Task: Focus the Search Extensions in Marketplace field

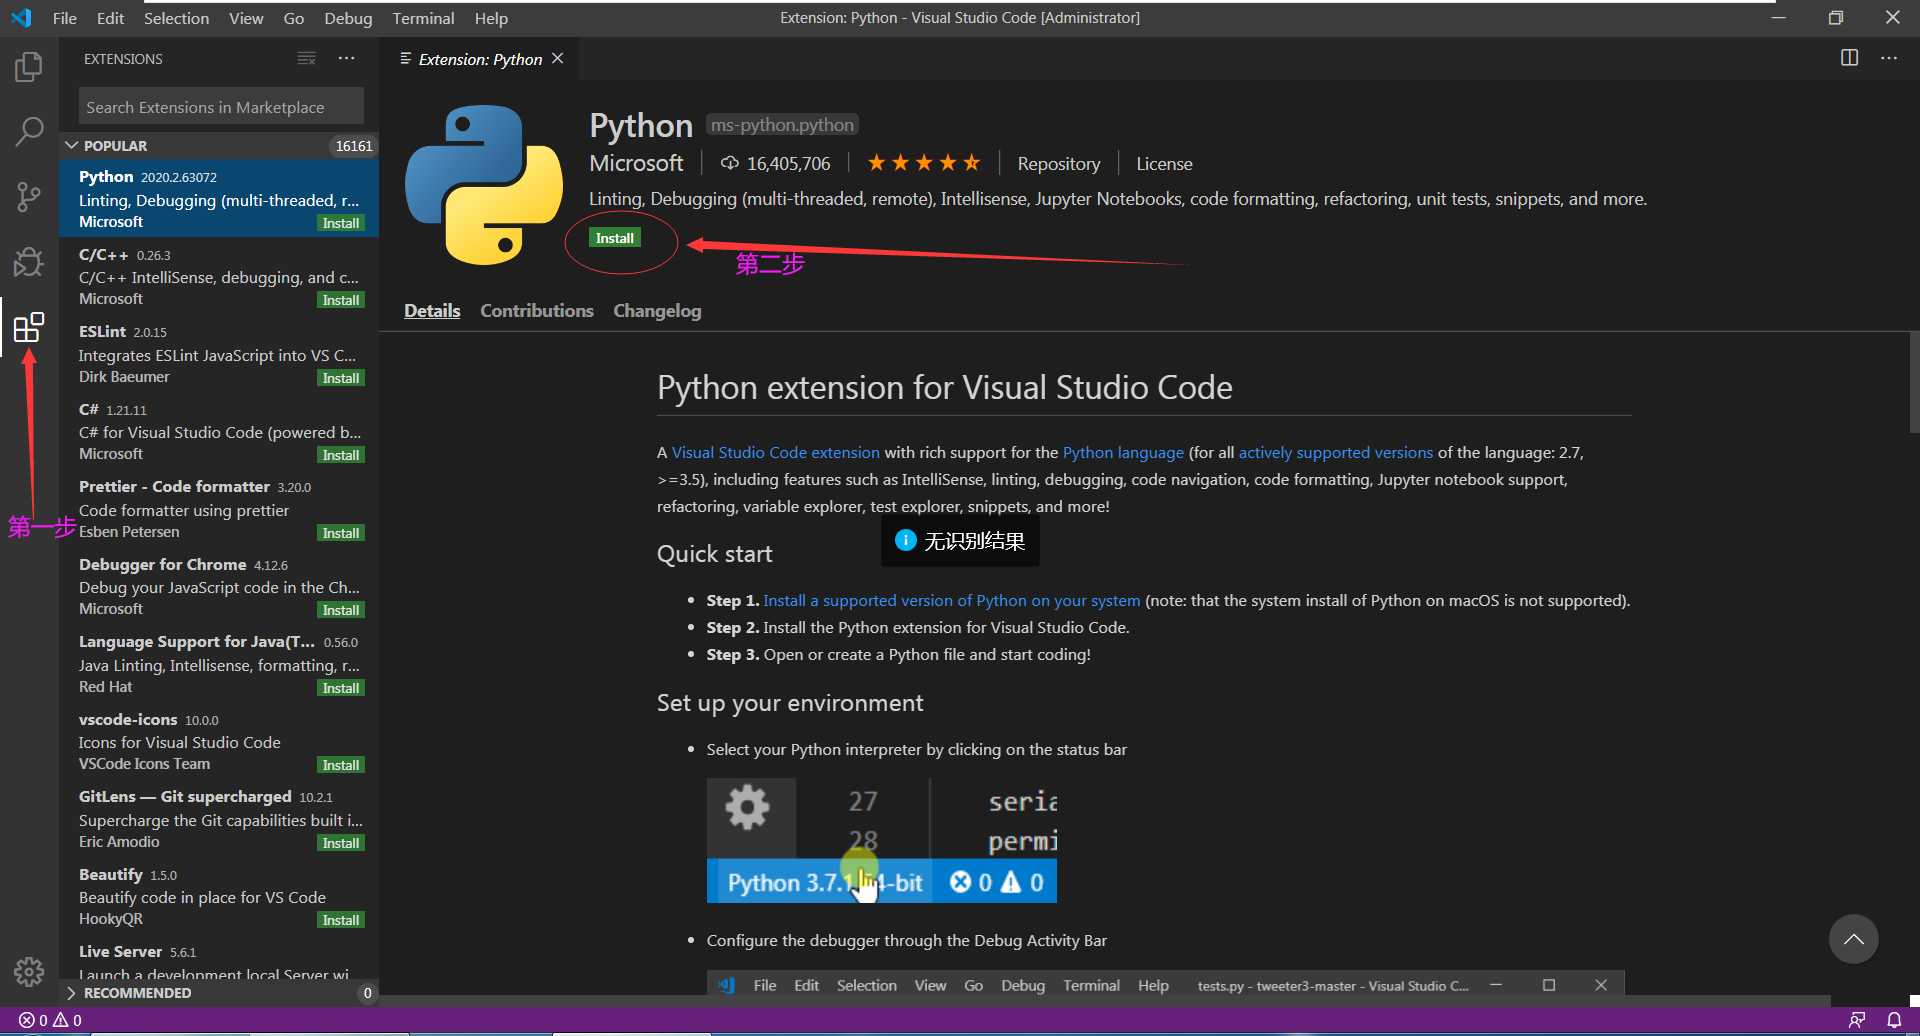Action: pos(221,107)
